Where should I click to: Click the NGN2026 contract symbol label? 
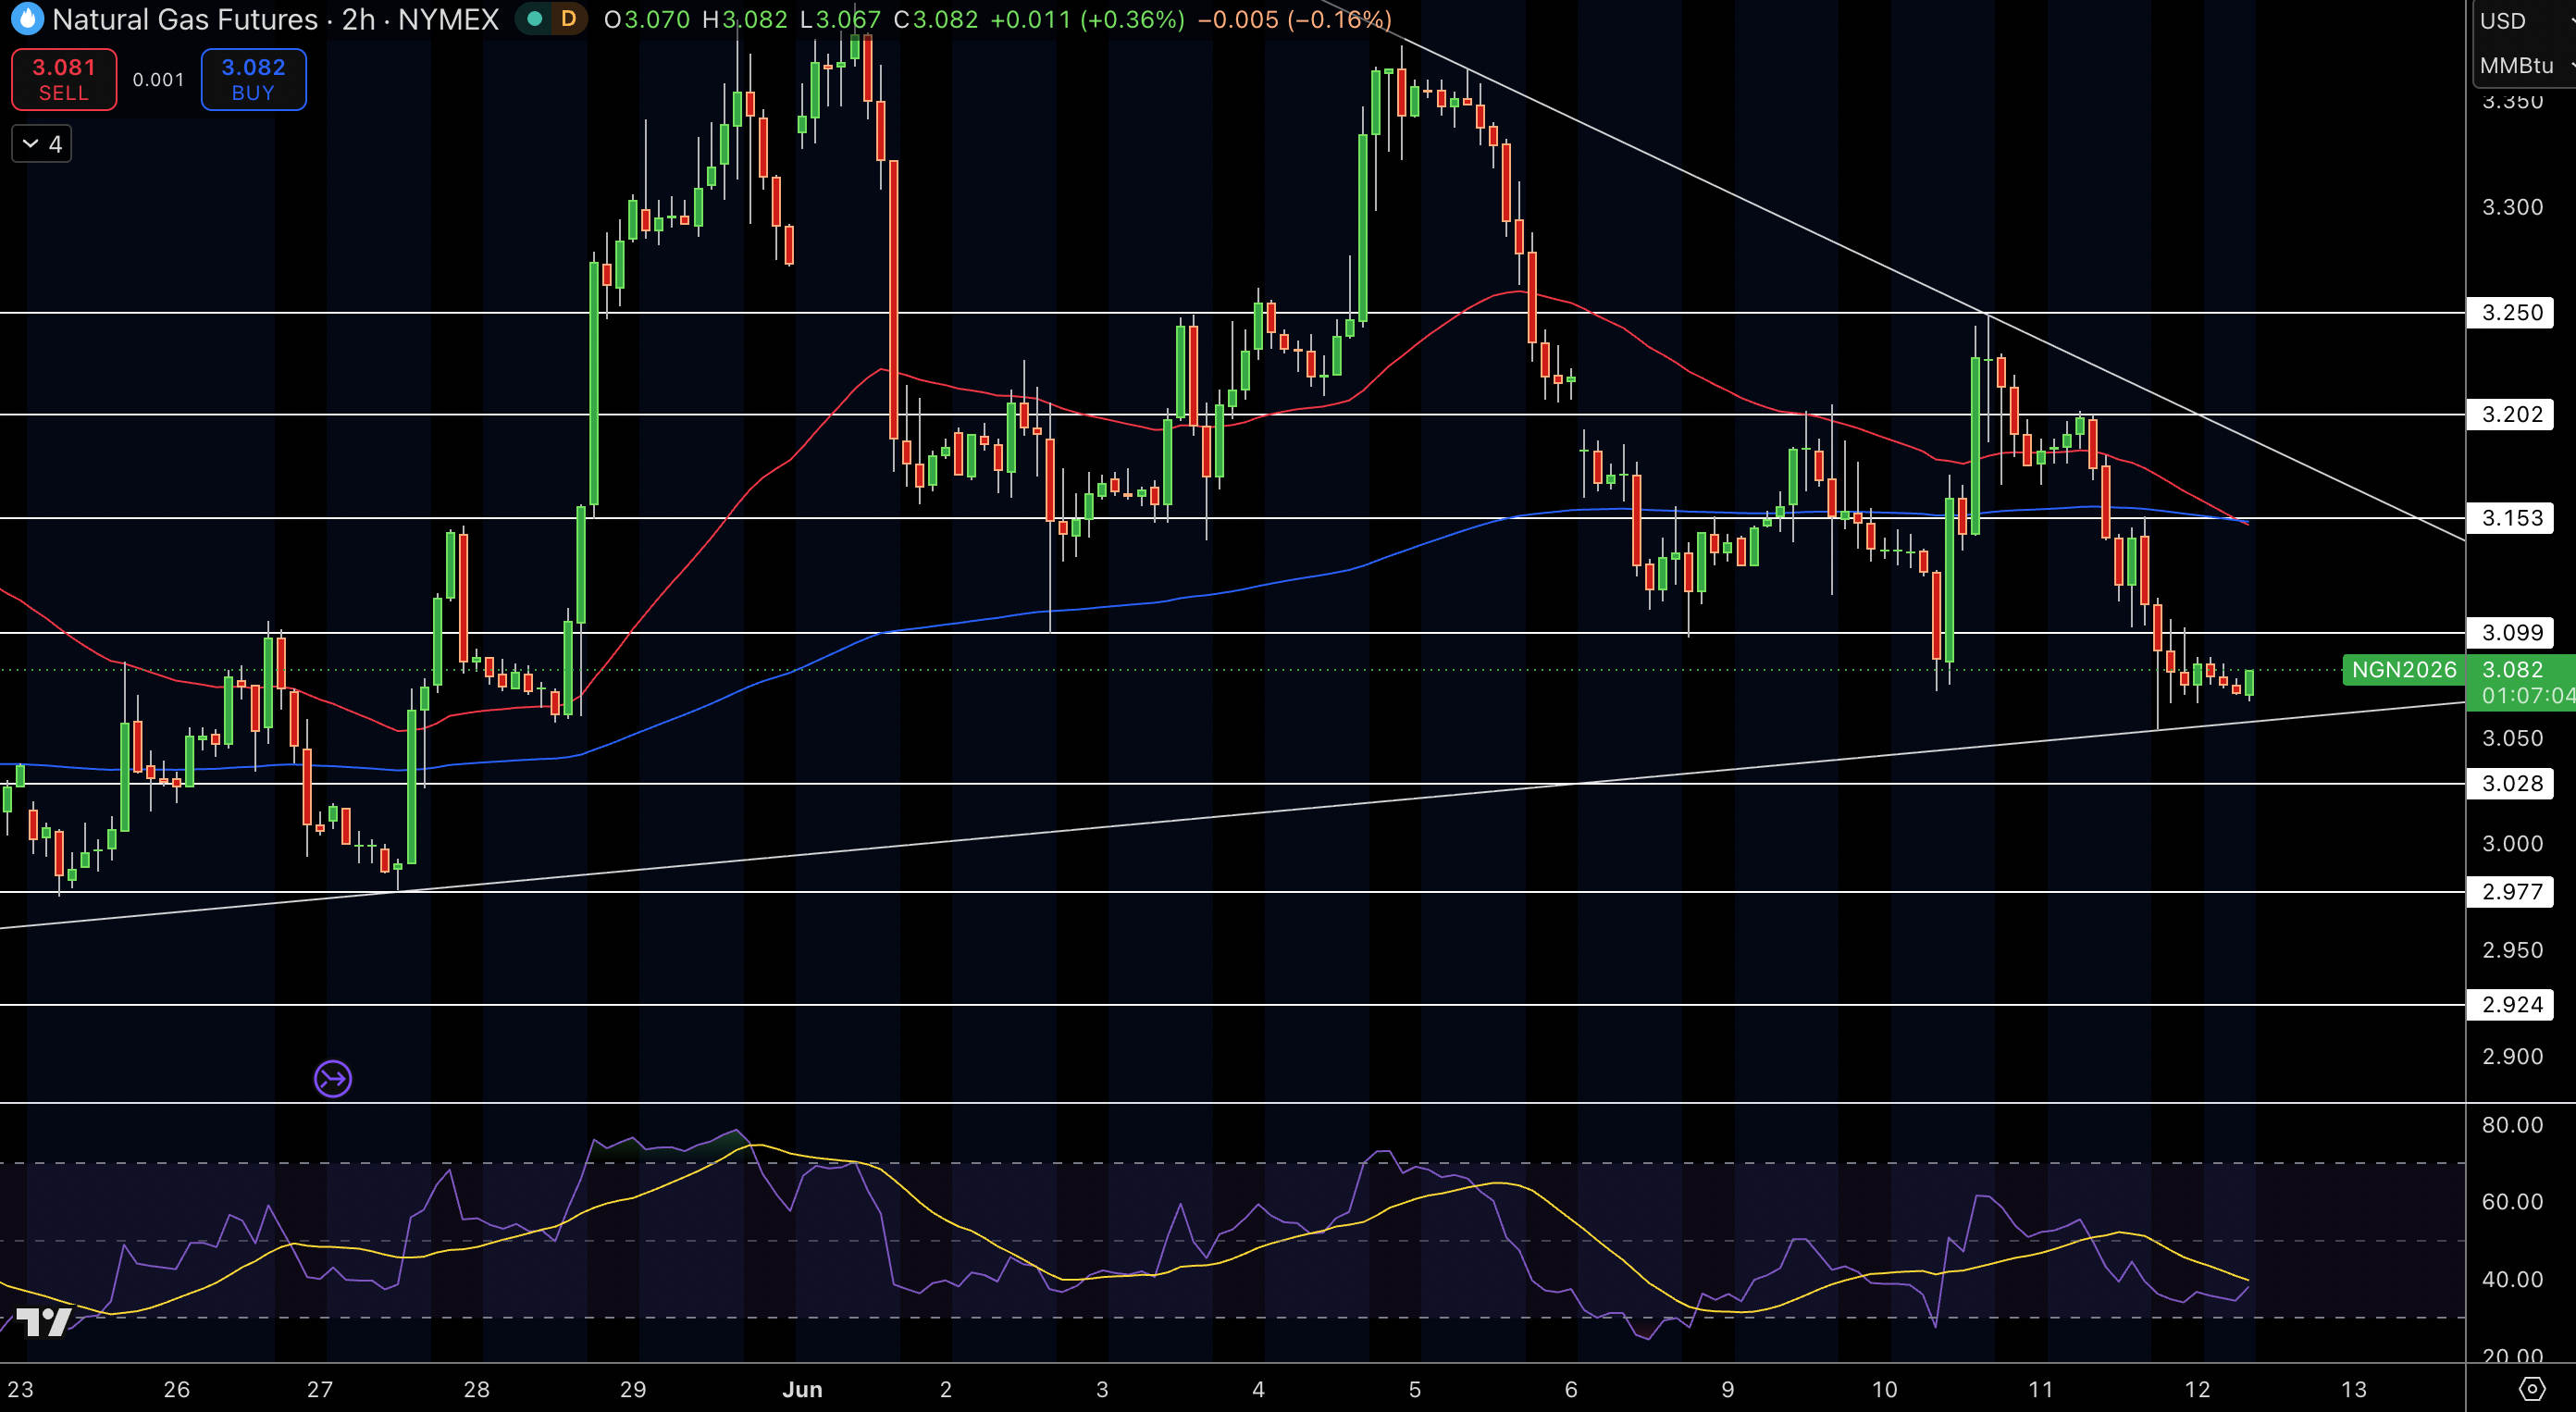[2403, 670]
